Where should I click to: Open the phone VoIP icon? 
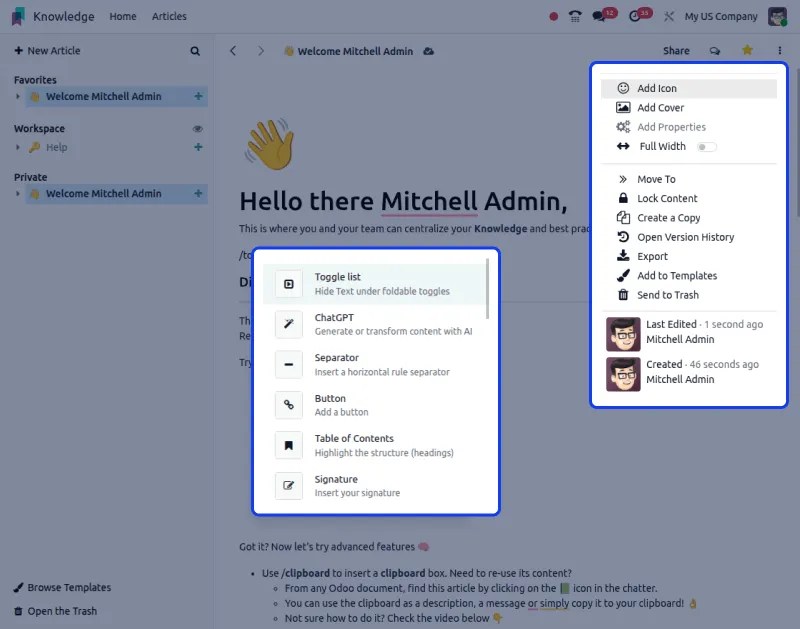575,16
